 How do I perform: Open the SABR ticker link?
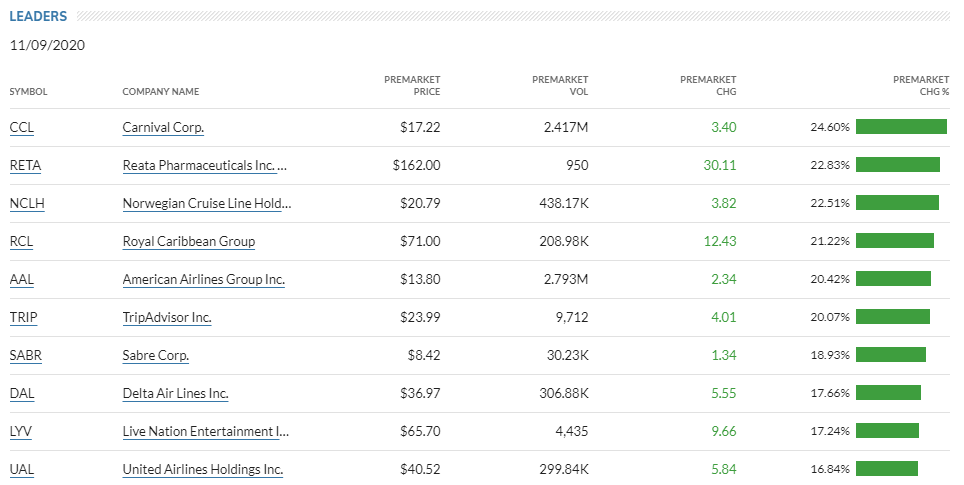(x=25, y=356)
